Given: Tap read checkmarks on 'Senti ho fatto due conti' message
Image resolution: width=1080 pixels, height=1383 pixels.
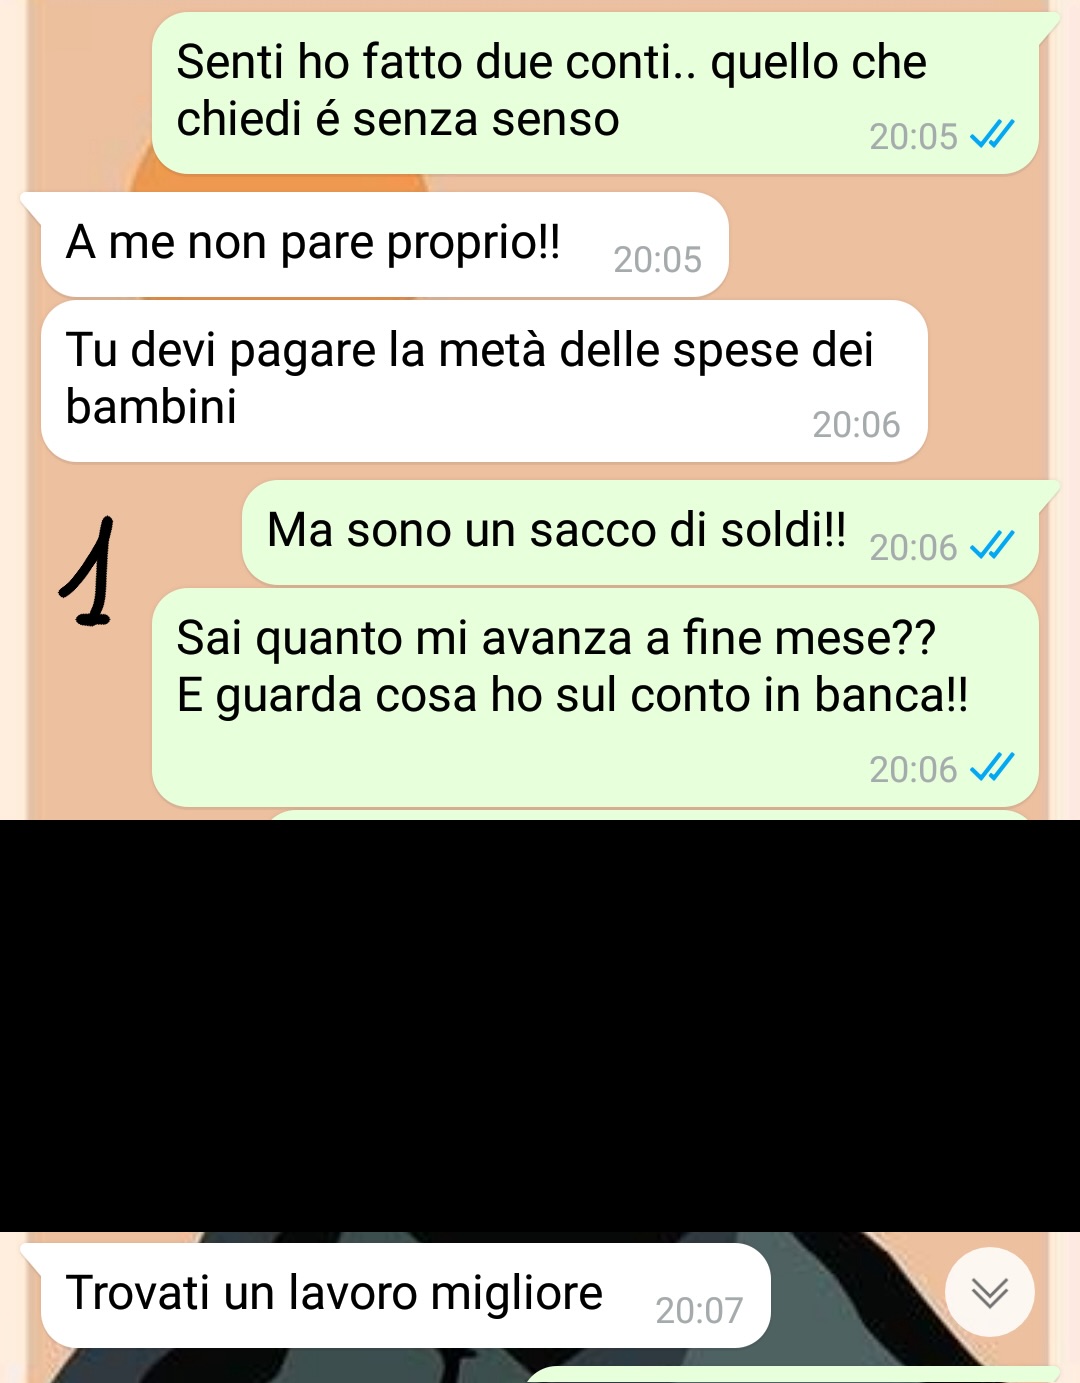Looking at the screenshot, I should click(992, 135).
